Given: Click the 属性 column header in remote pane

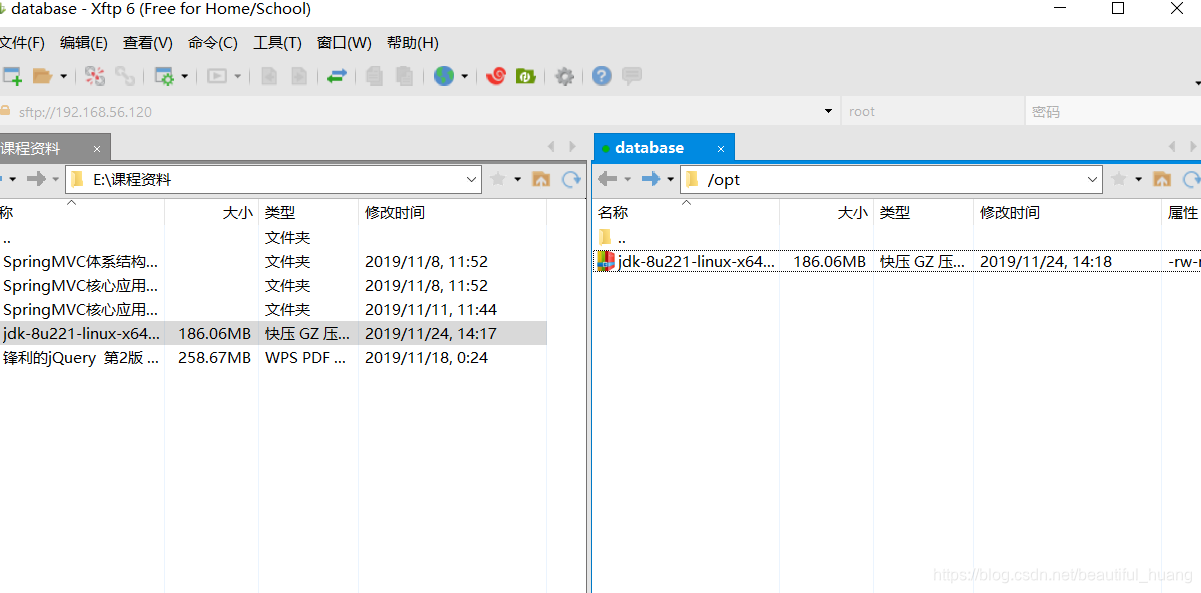Looking at the screenshot, I should [1182, 213].
